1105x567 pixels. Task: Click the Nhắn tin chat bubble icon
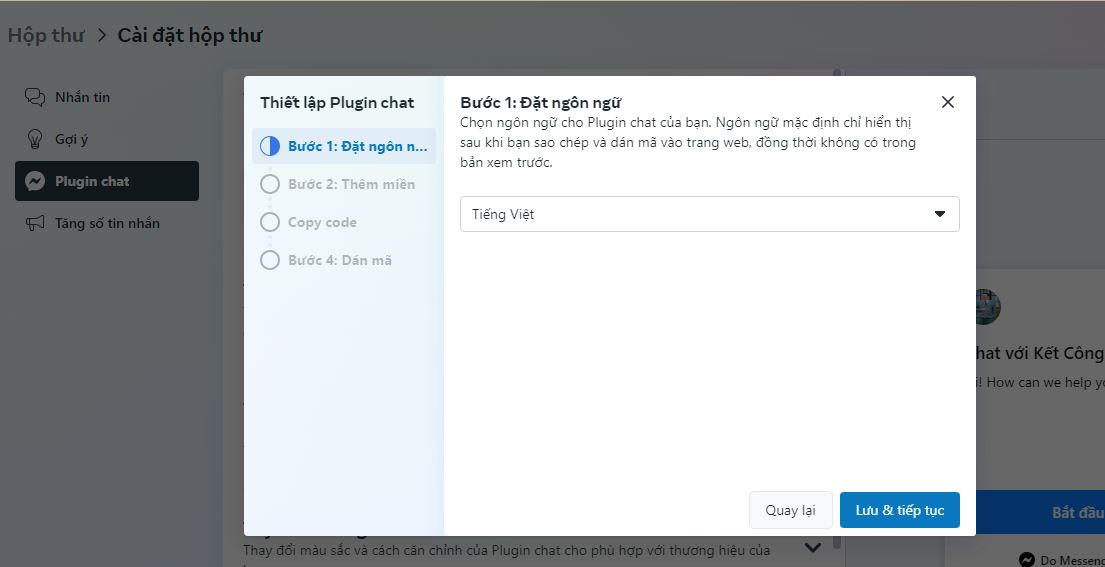point(35,97)
